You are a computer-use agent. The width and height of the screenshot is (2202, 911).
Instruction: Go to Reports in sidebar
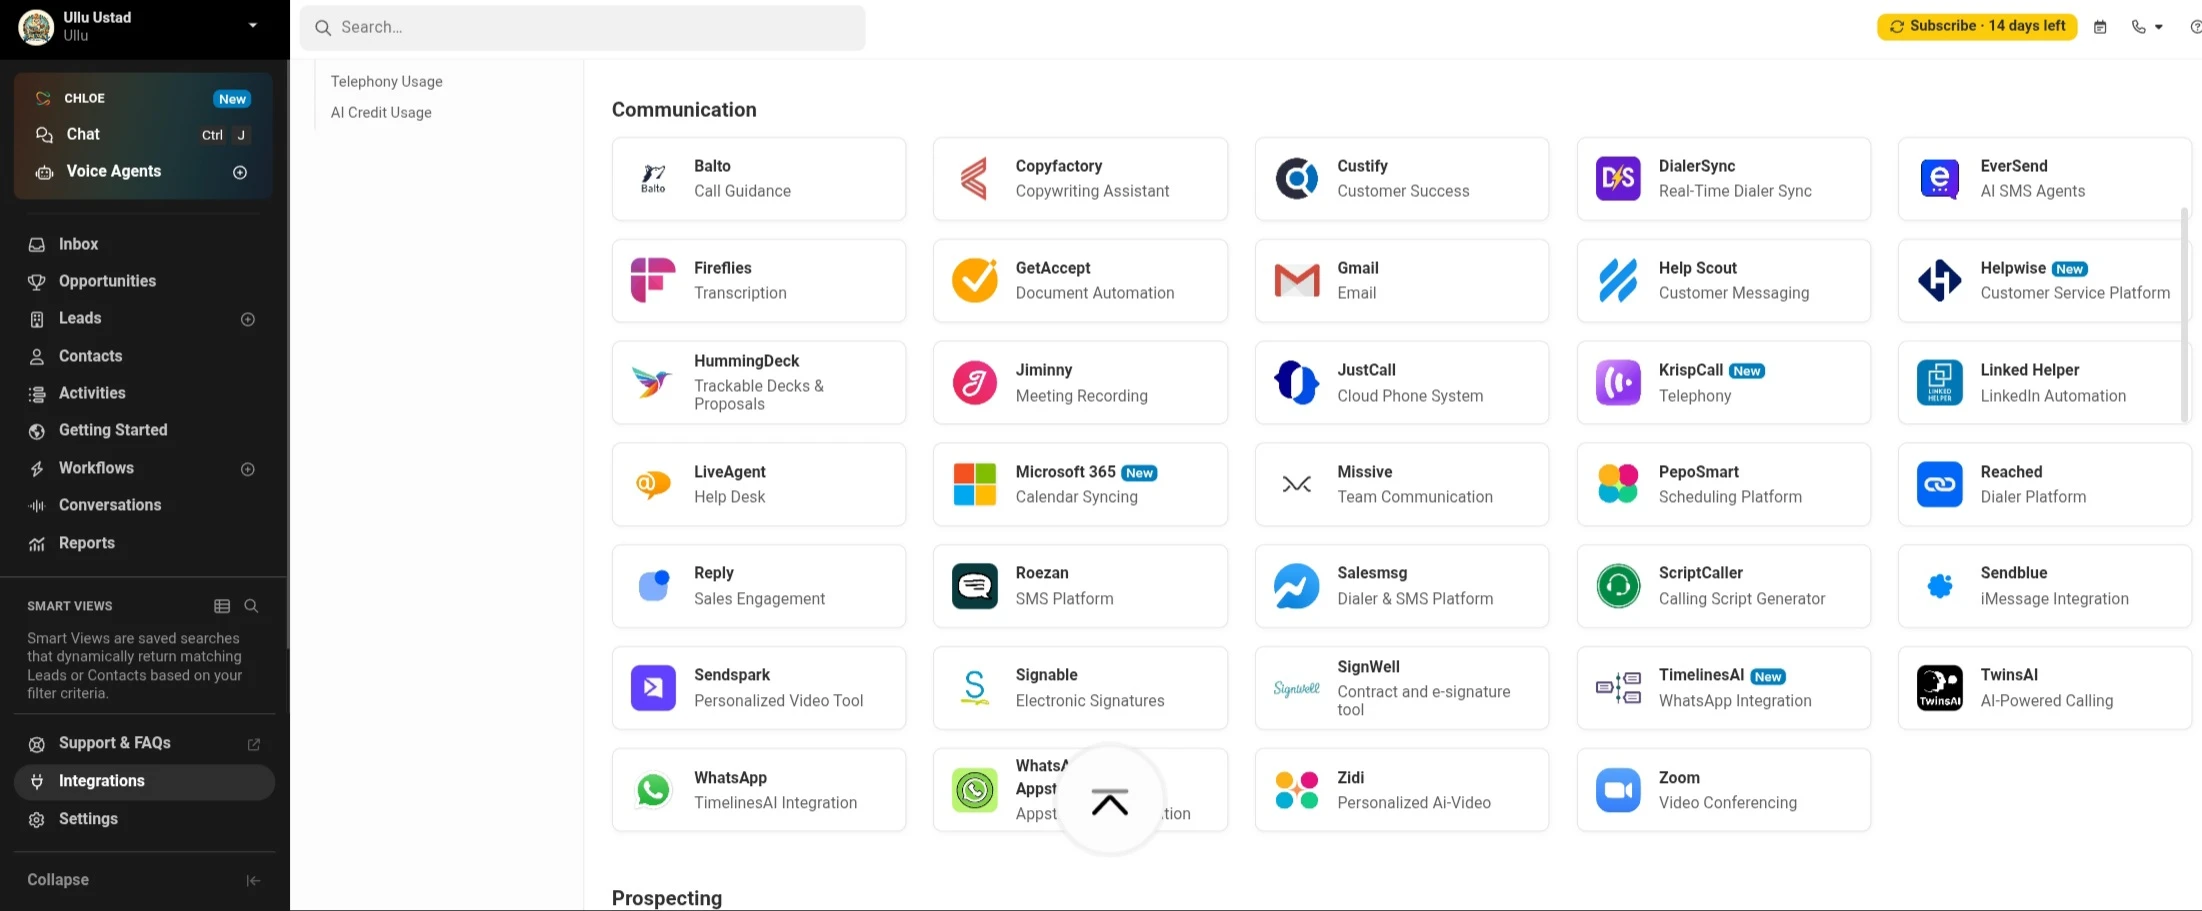point(144,543)
